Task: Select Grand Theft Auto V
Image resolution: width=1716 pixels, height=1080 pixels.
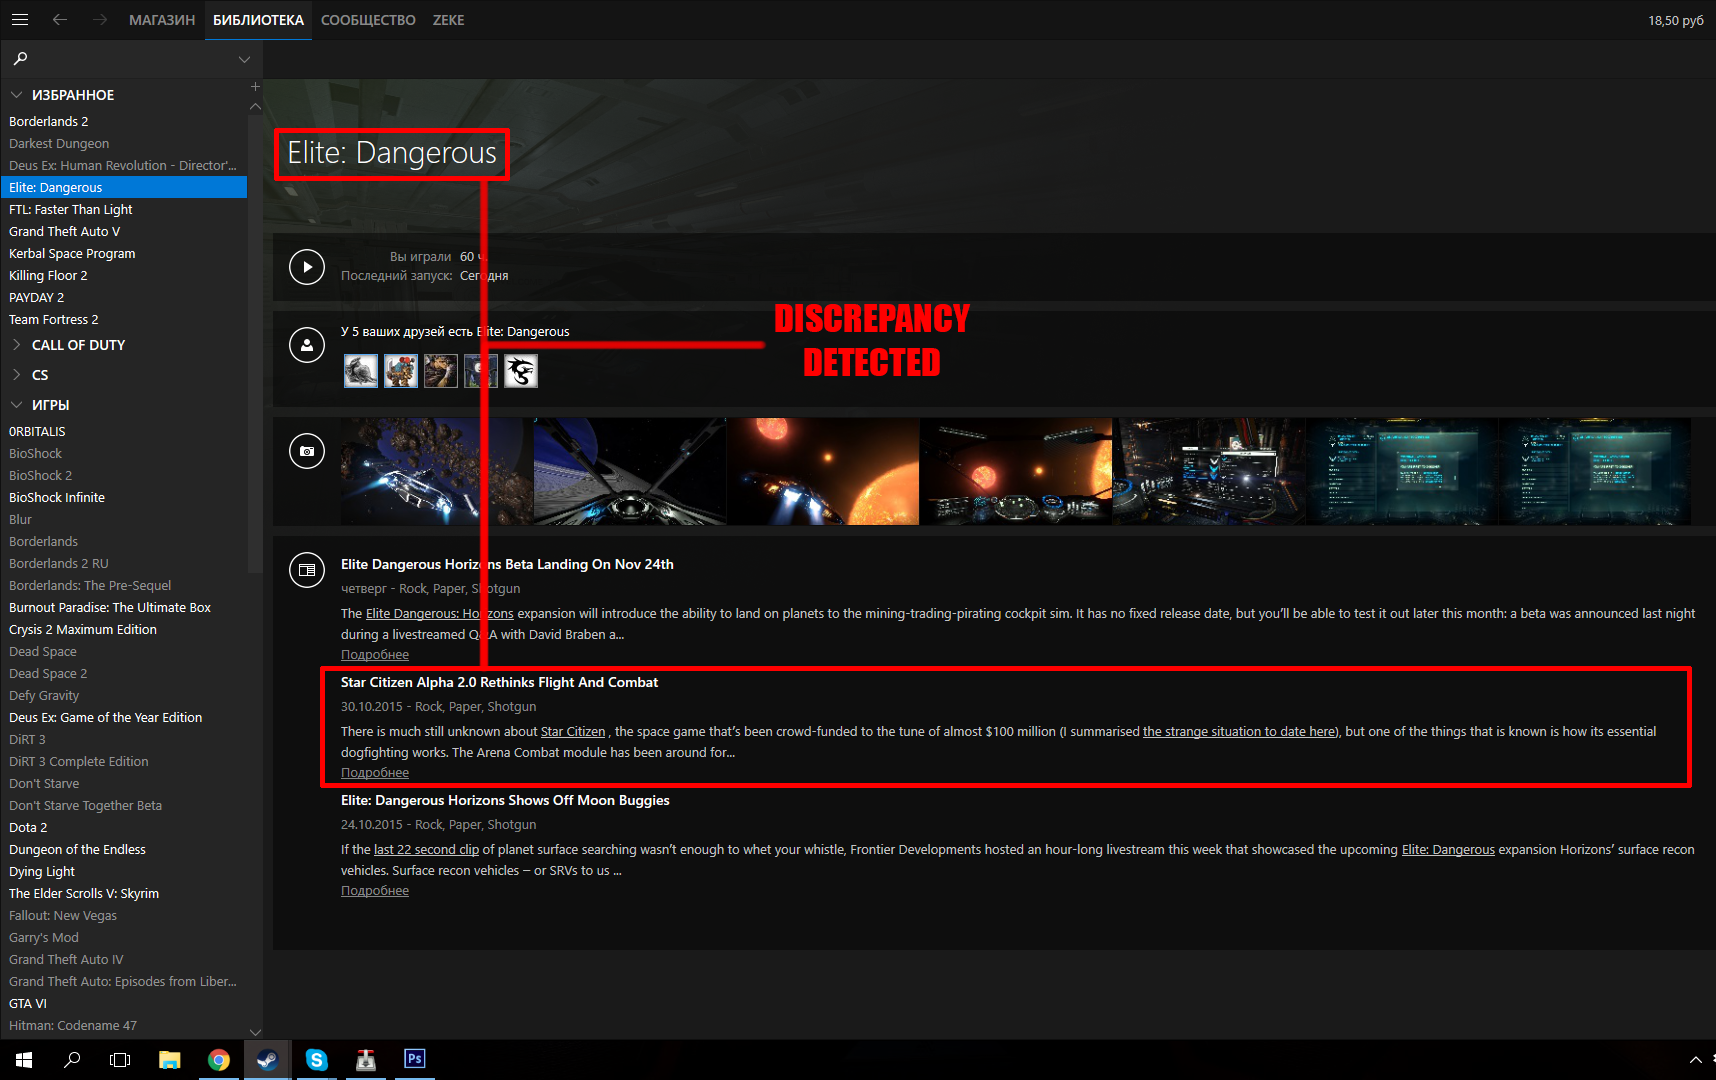Action: 123,231
